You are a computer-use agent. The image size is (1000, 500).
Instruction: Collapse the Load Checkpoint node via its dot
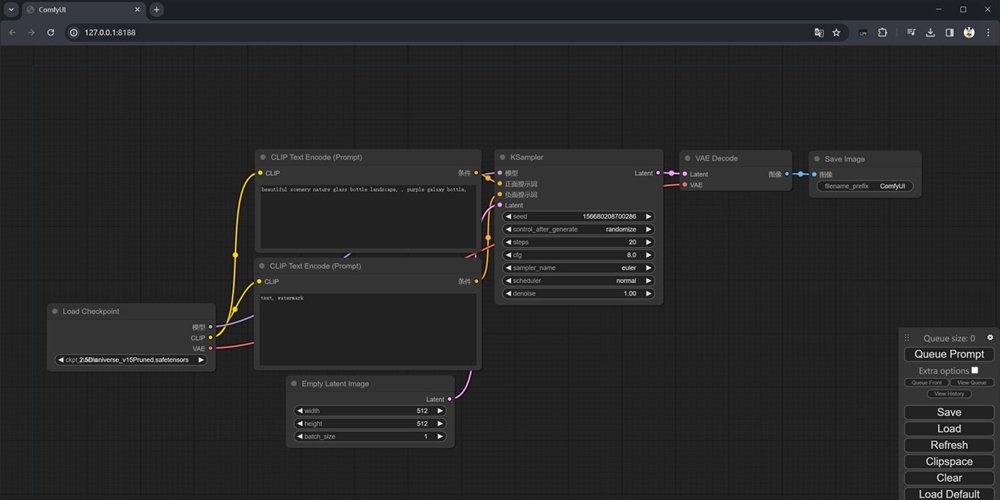click(54, 311)
